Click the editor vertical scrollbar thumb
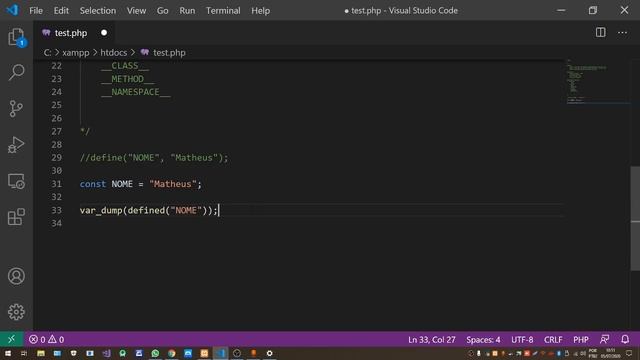This screenshot has height=360, width=640. click(635, 218)
